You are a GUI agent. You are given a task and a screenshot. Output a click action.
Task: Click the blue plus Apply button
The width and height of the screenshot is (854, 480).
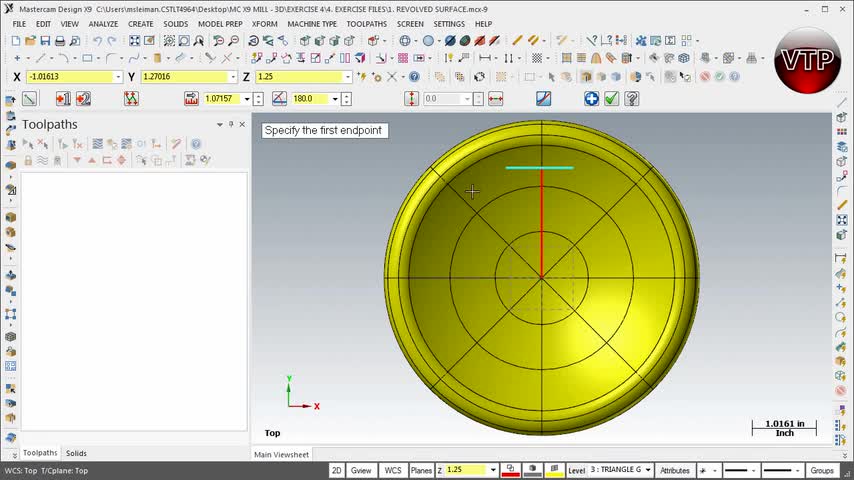click(x=591, y=98)
